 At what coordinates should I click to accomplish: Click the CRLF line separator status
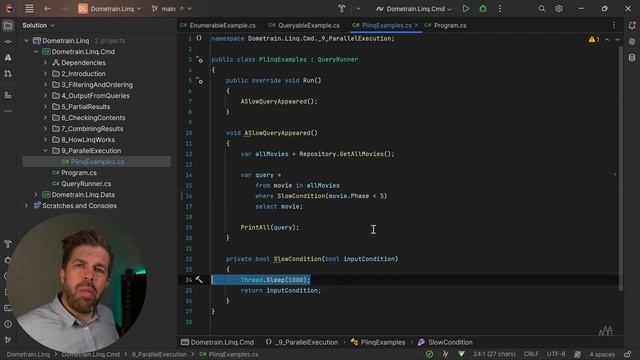tap(531, 354)
